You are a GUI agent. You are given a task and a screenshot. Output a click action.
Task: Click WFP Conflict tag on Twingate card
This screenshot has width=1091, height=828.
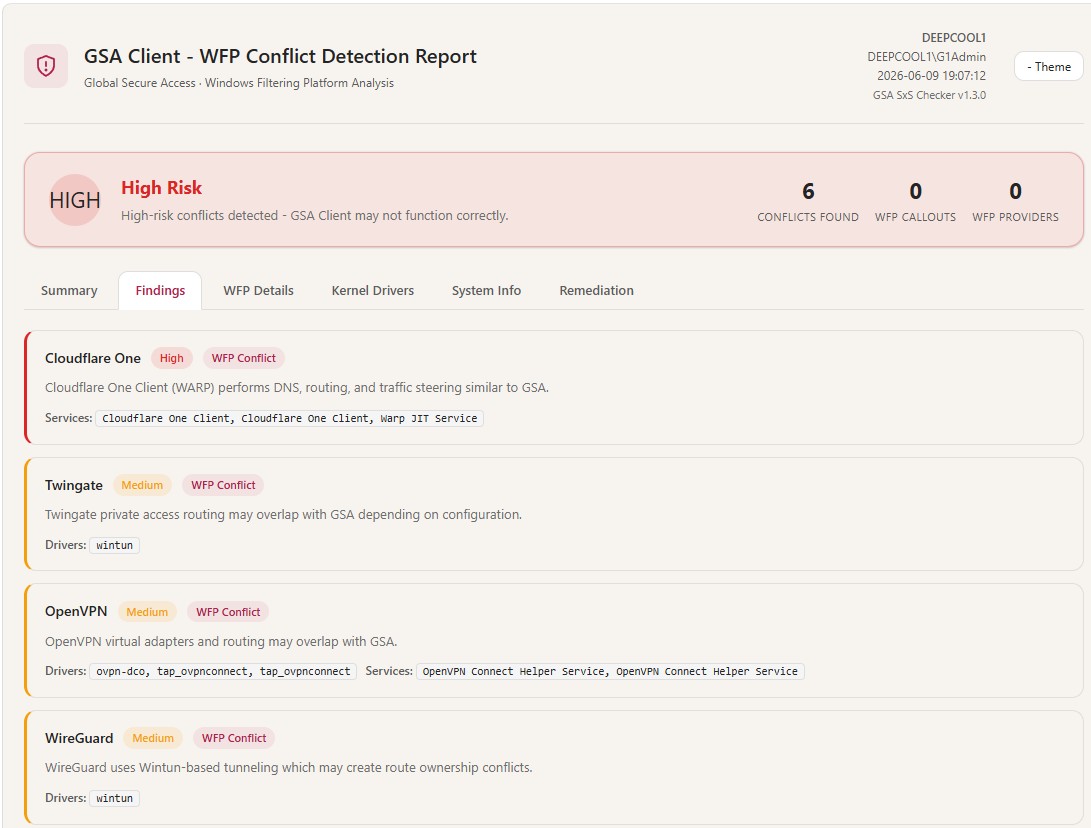(223, 485)
